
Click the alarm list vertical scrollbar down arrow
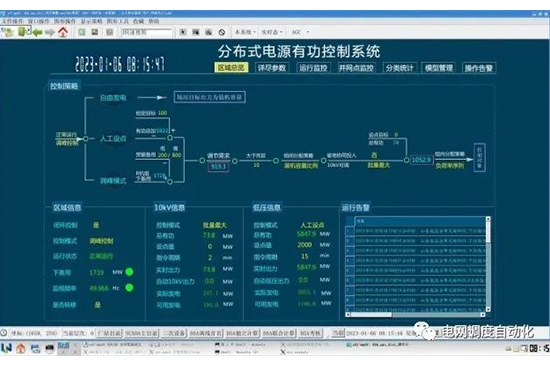coord(488,309)
